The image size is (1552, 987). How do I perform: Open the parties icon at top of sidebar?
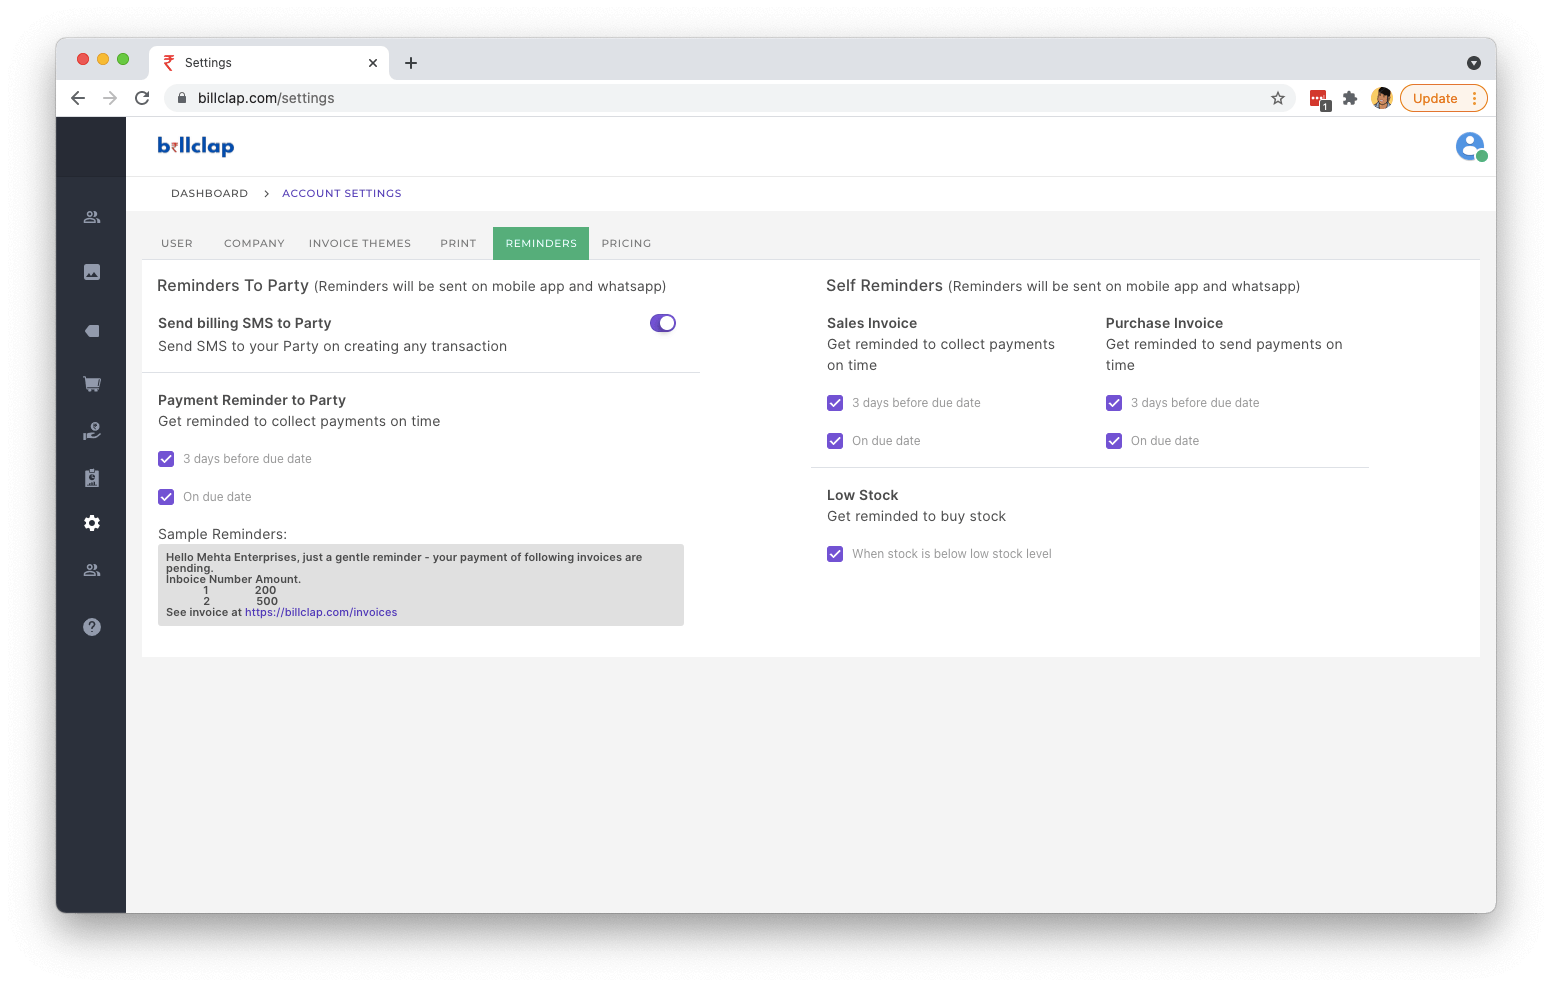pyautogui.click(x=92, y=217)
